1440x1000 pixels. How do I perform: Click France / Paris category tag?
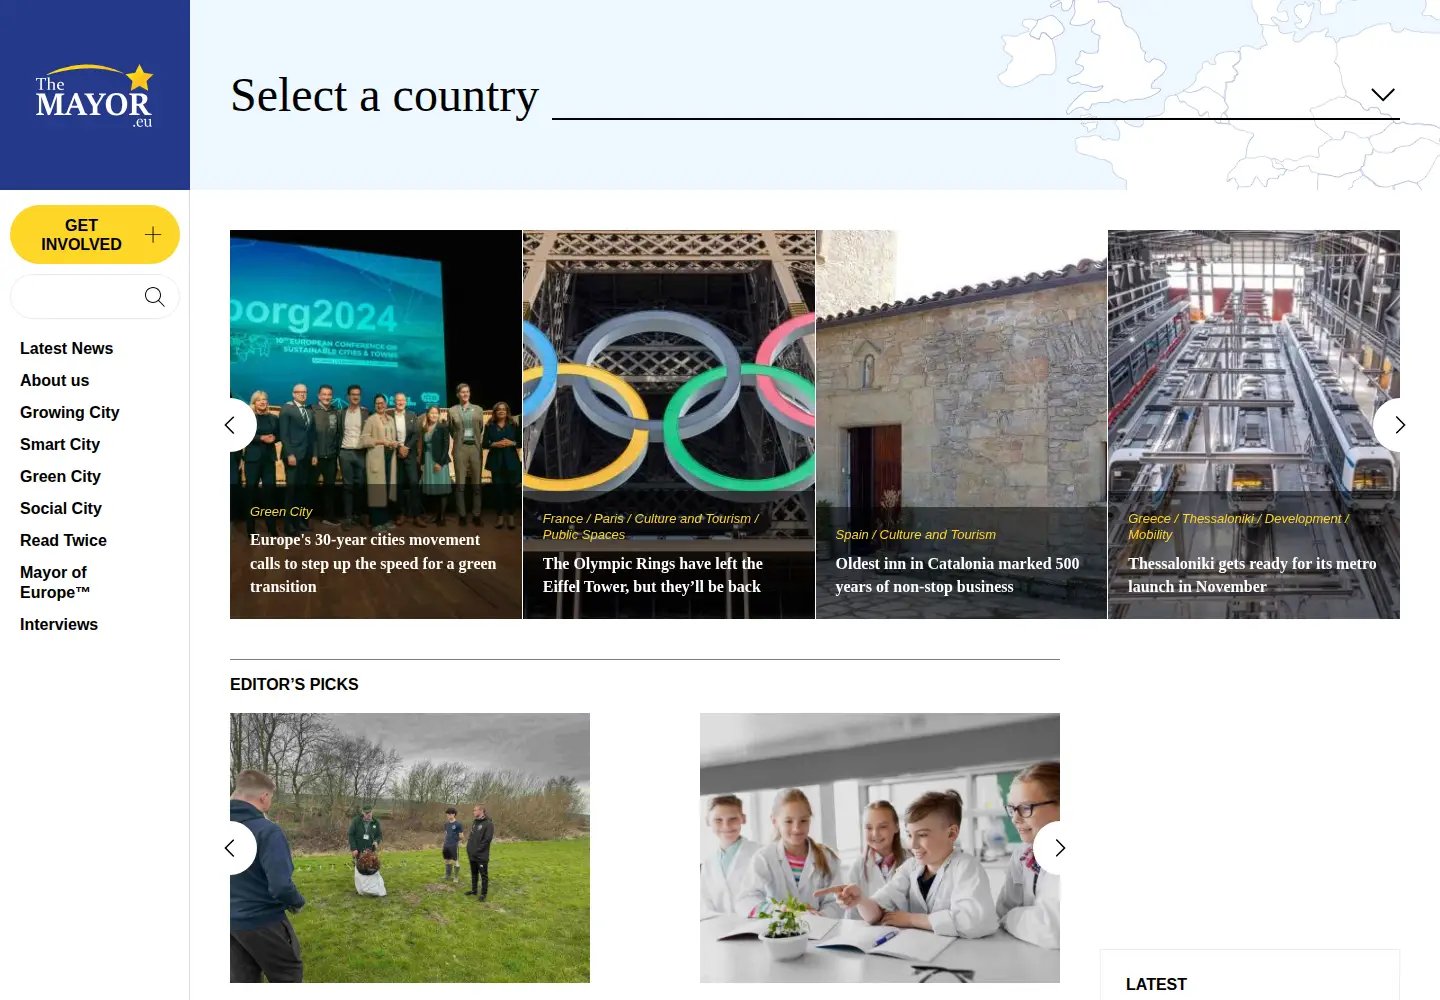click(x=651, y=526)
